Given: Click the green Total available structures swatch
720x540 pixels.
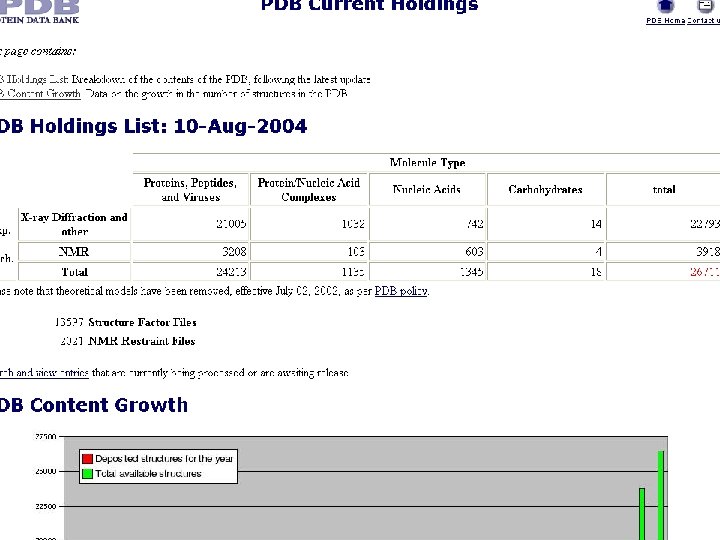Looking at the screenshot, I should point(87,473).
